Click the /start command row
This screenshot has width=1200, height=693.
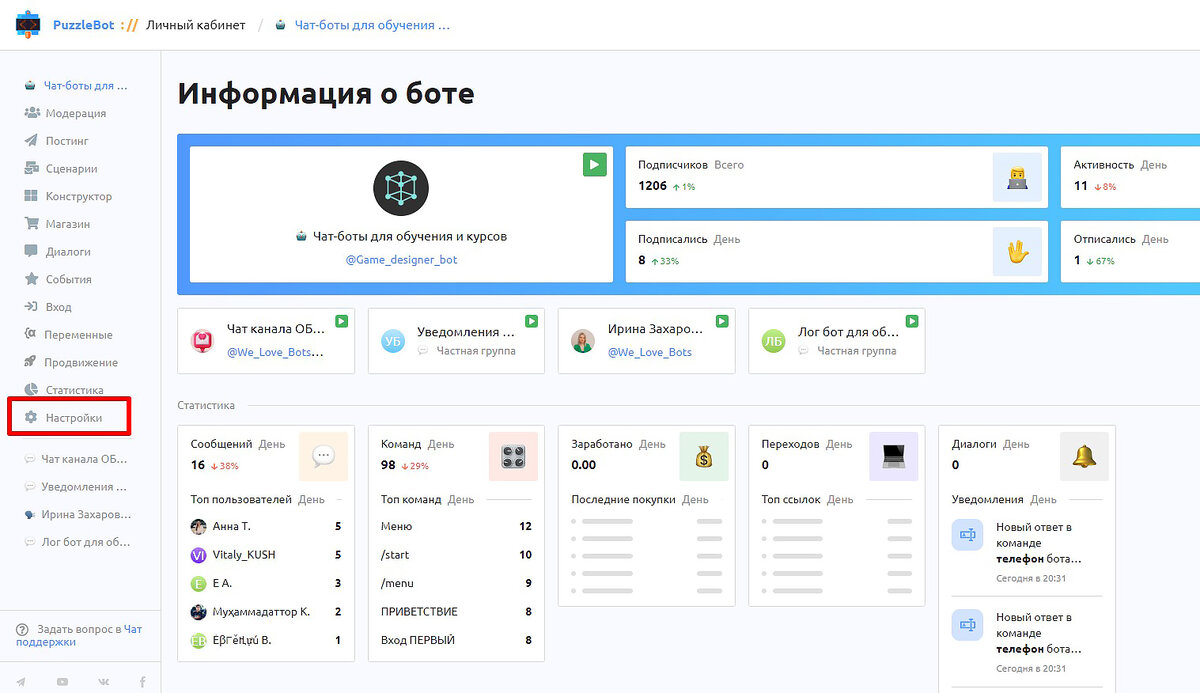(x=456, y=555)
